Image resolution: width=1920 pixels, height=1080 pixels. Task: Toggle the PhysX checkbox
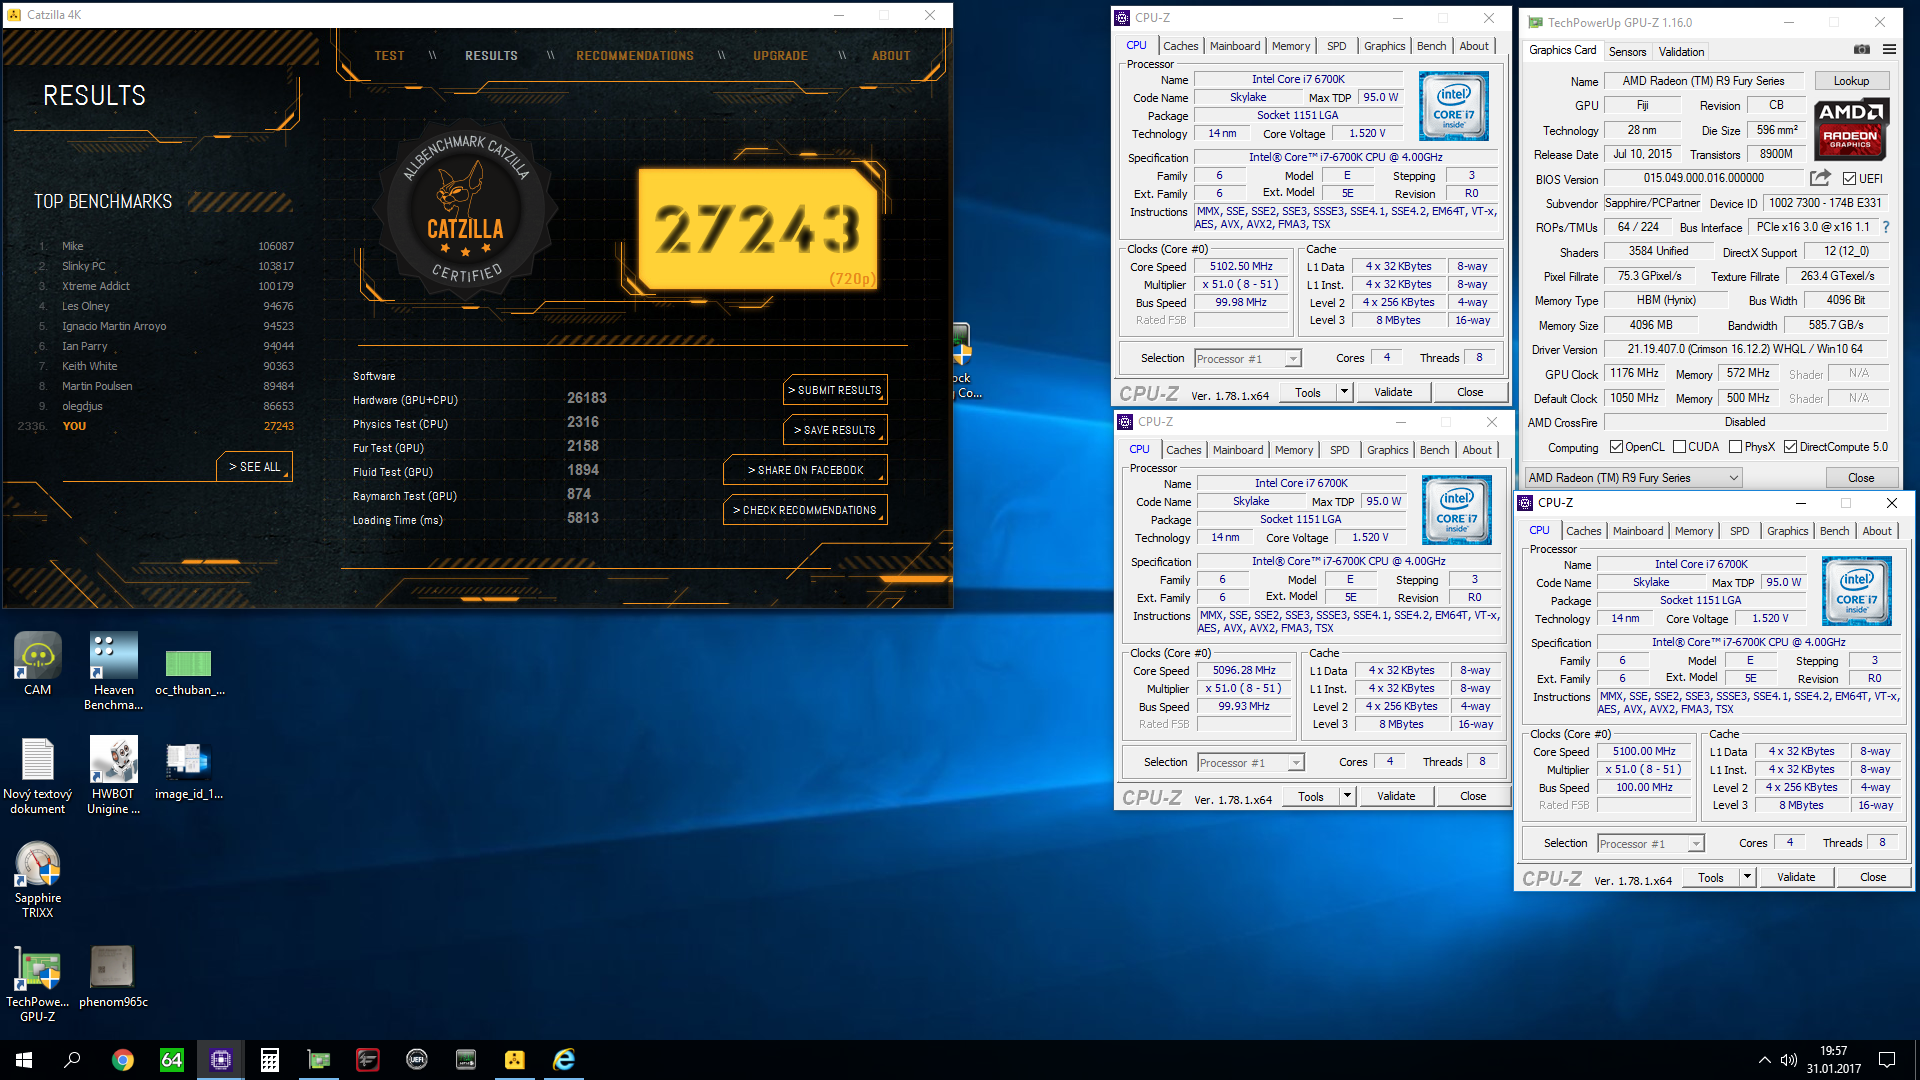(x=1735, y=447)
